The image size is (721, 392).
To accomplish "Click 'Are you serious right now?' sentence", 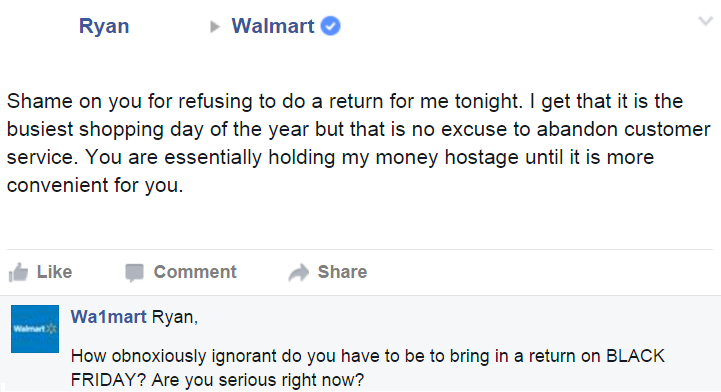I will (258, 380).
